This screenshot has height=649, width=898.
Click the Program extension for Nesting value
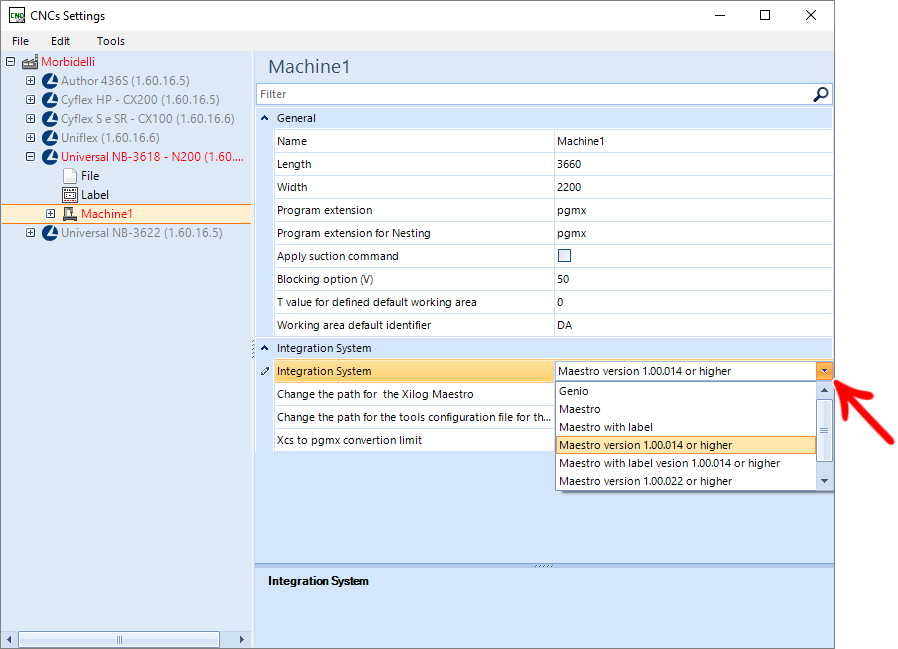694,233
